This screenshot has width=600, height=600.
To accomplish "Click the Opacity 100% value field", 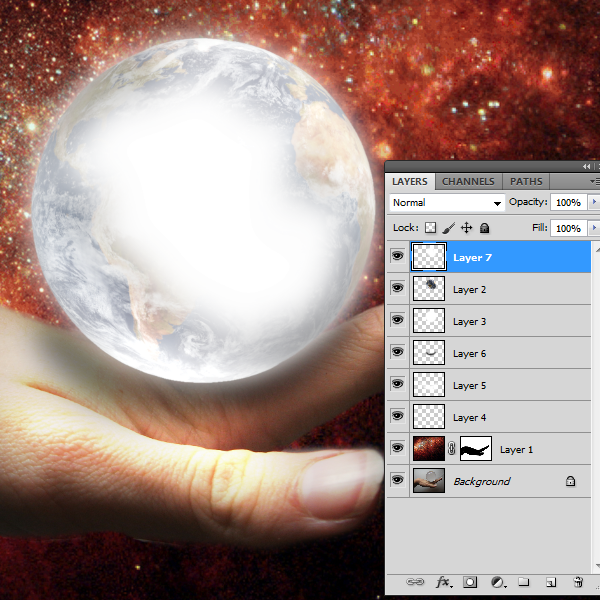I will (x=569, y=202).
